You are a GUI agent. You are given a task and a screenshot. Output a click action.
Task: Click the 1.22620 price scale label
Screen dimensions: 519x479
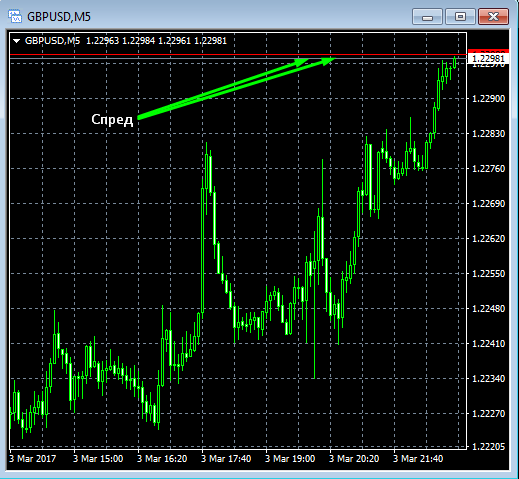point(488,239)
